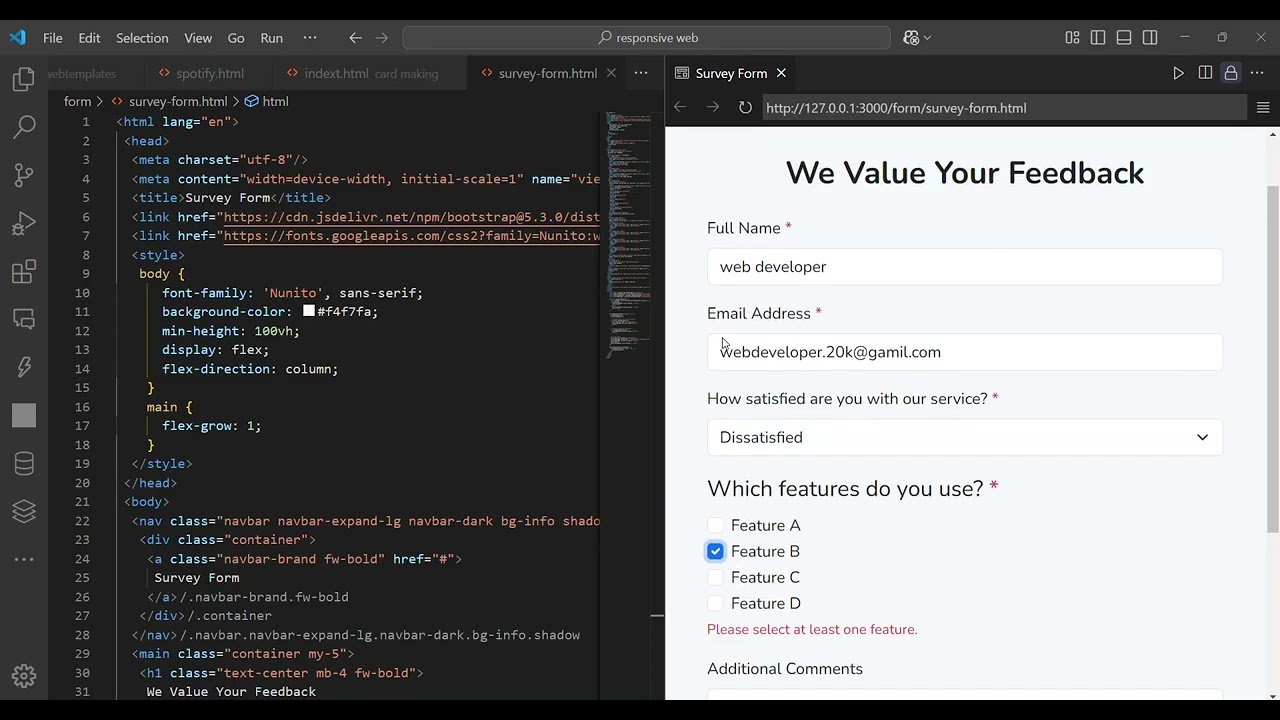Toggle Secondary Side Bar layout icon
This screenshot has width=1280, height=720.
[x=1150, y=38]
